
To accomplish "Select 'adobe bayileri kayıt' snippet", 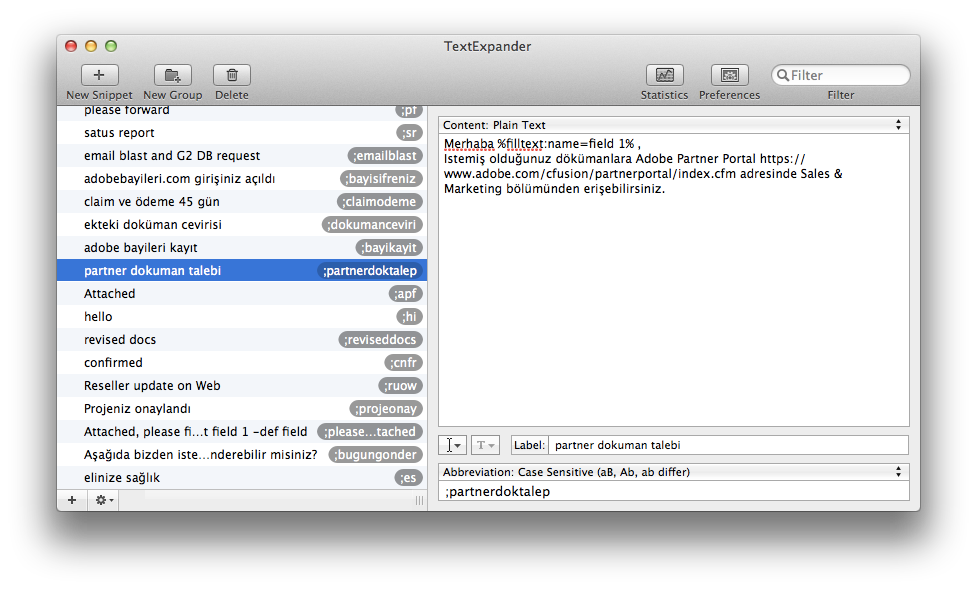I will [x=242, y=247].
